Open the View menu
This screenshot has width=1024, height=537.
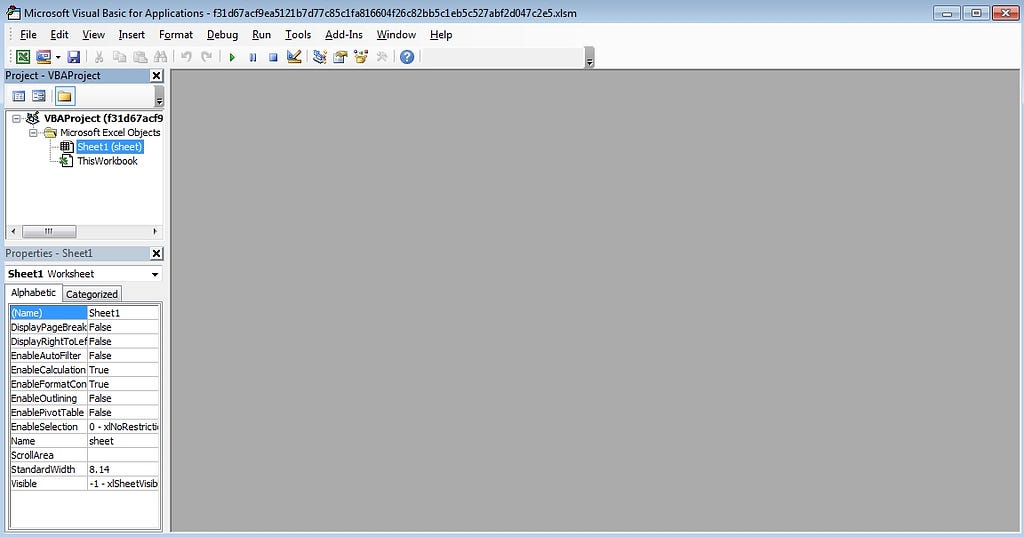[93, 35]
